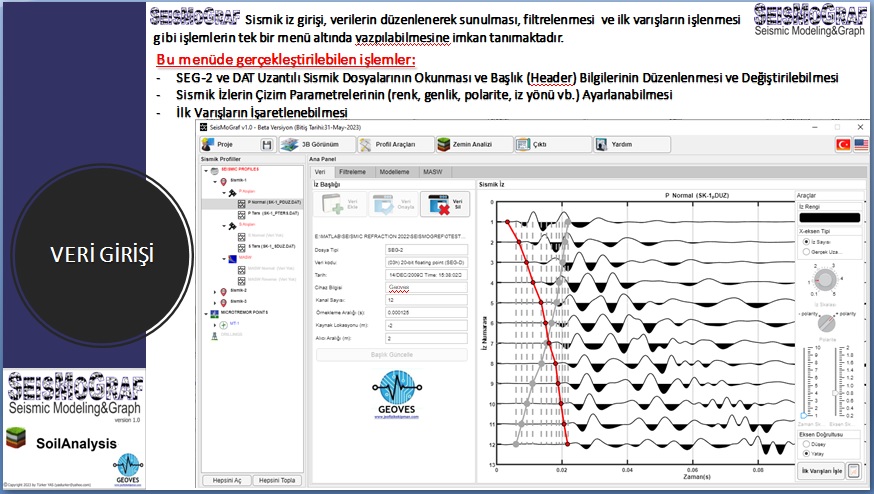The height and width of the screenshot is (494, 874).
Task: Click the MASW Reverse trace file icon
Action: click(241, 280)
